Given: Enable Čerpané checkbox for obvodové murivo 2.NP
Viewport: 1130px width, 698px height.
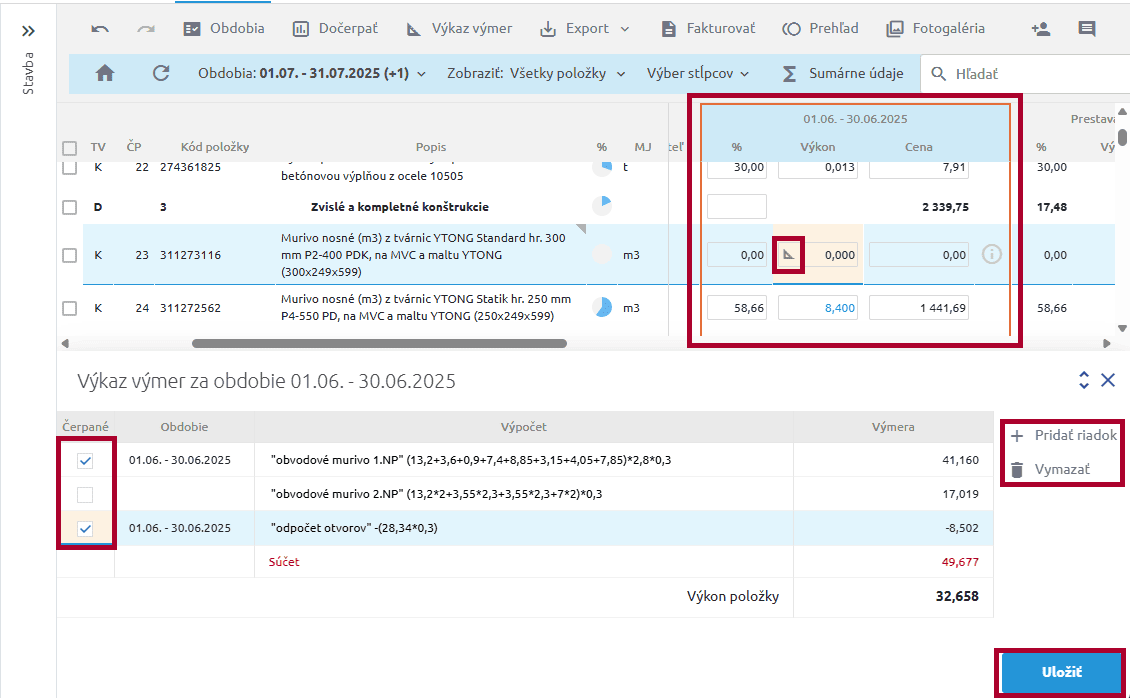Looking at the screenshot, I should (x=85, y=495).
